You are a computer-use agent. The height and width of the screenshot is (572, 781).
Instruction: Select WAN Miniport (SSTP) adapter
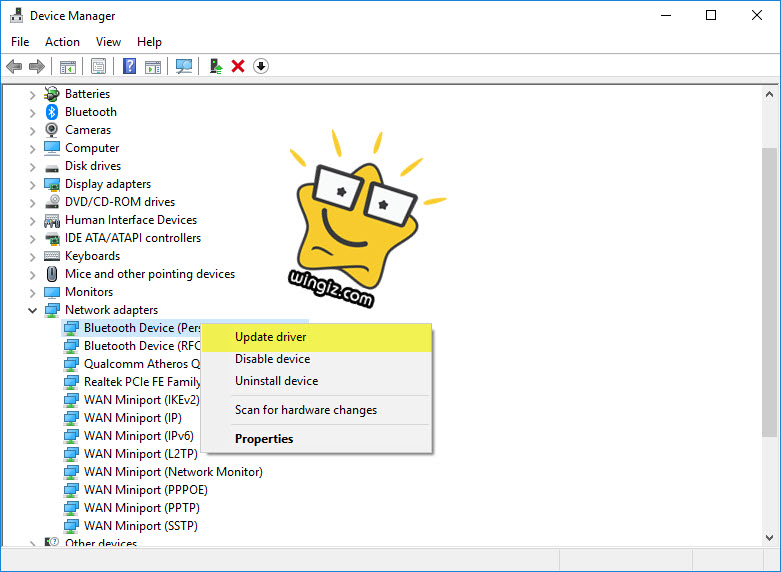click(x=140, y=526)
